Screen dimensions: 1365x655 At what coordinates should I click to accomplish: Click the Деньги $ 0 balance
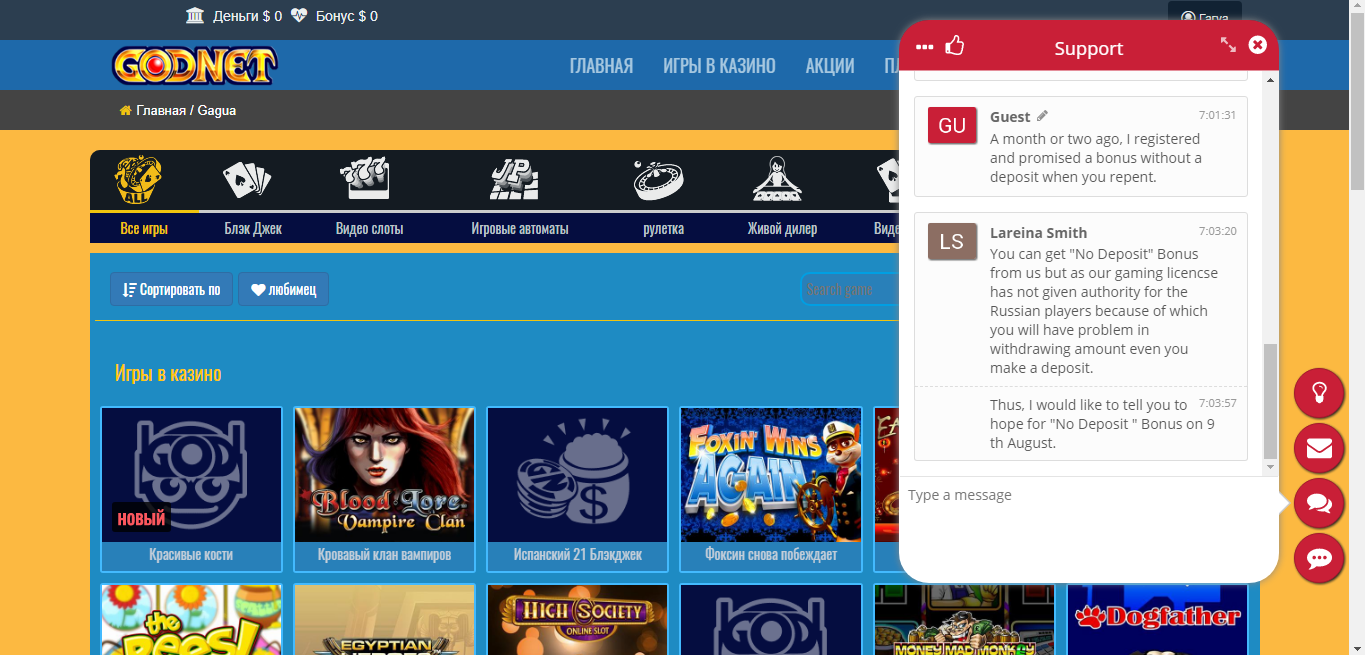(247, 16)
